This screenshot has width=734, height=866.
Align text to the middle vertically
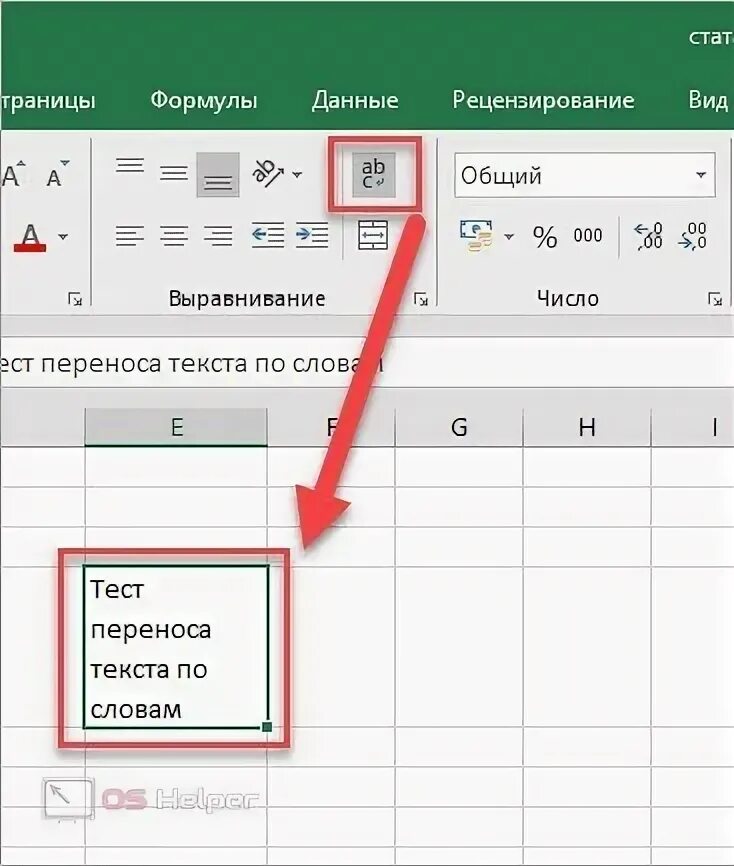(x=174, y=173)
